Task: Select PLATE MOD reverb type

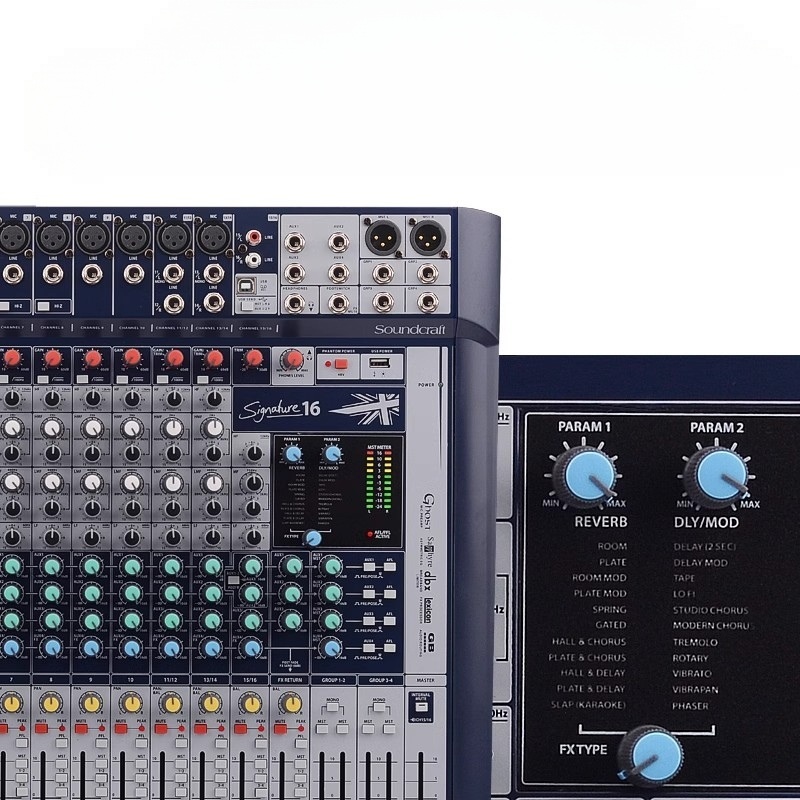Action: coord(600,593)
